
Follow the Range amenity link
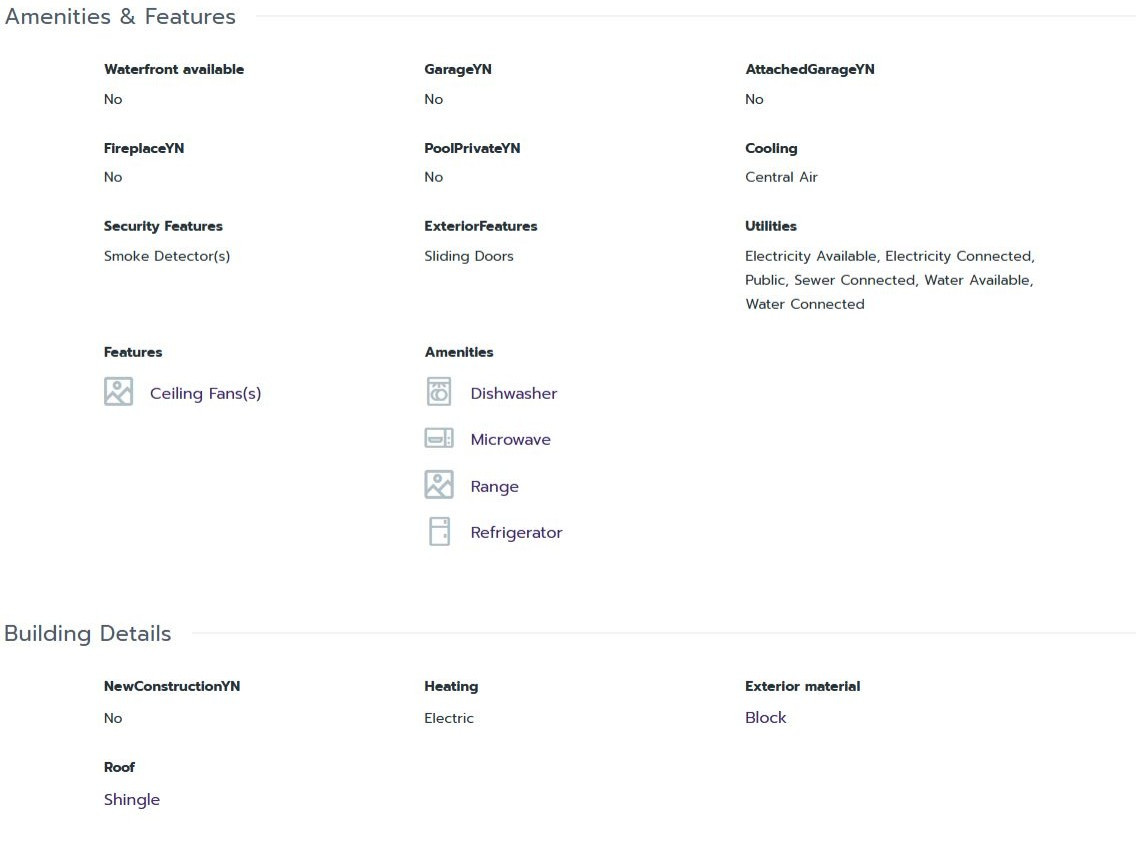(x=494, y=487)
